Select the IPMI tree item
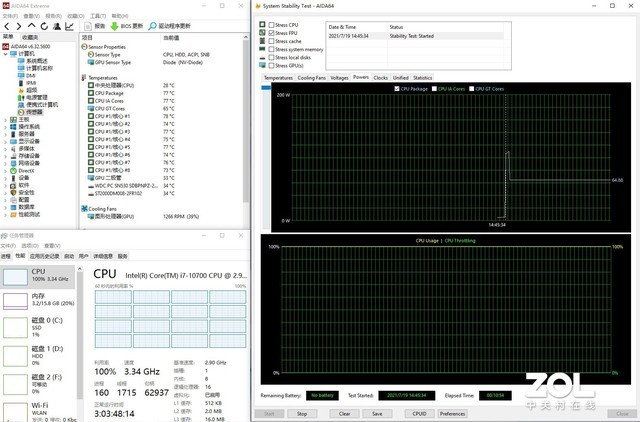The image size is (640, 422). tap(27, 83)
